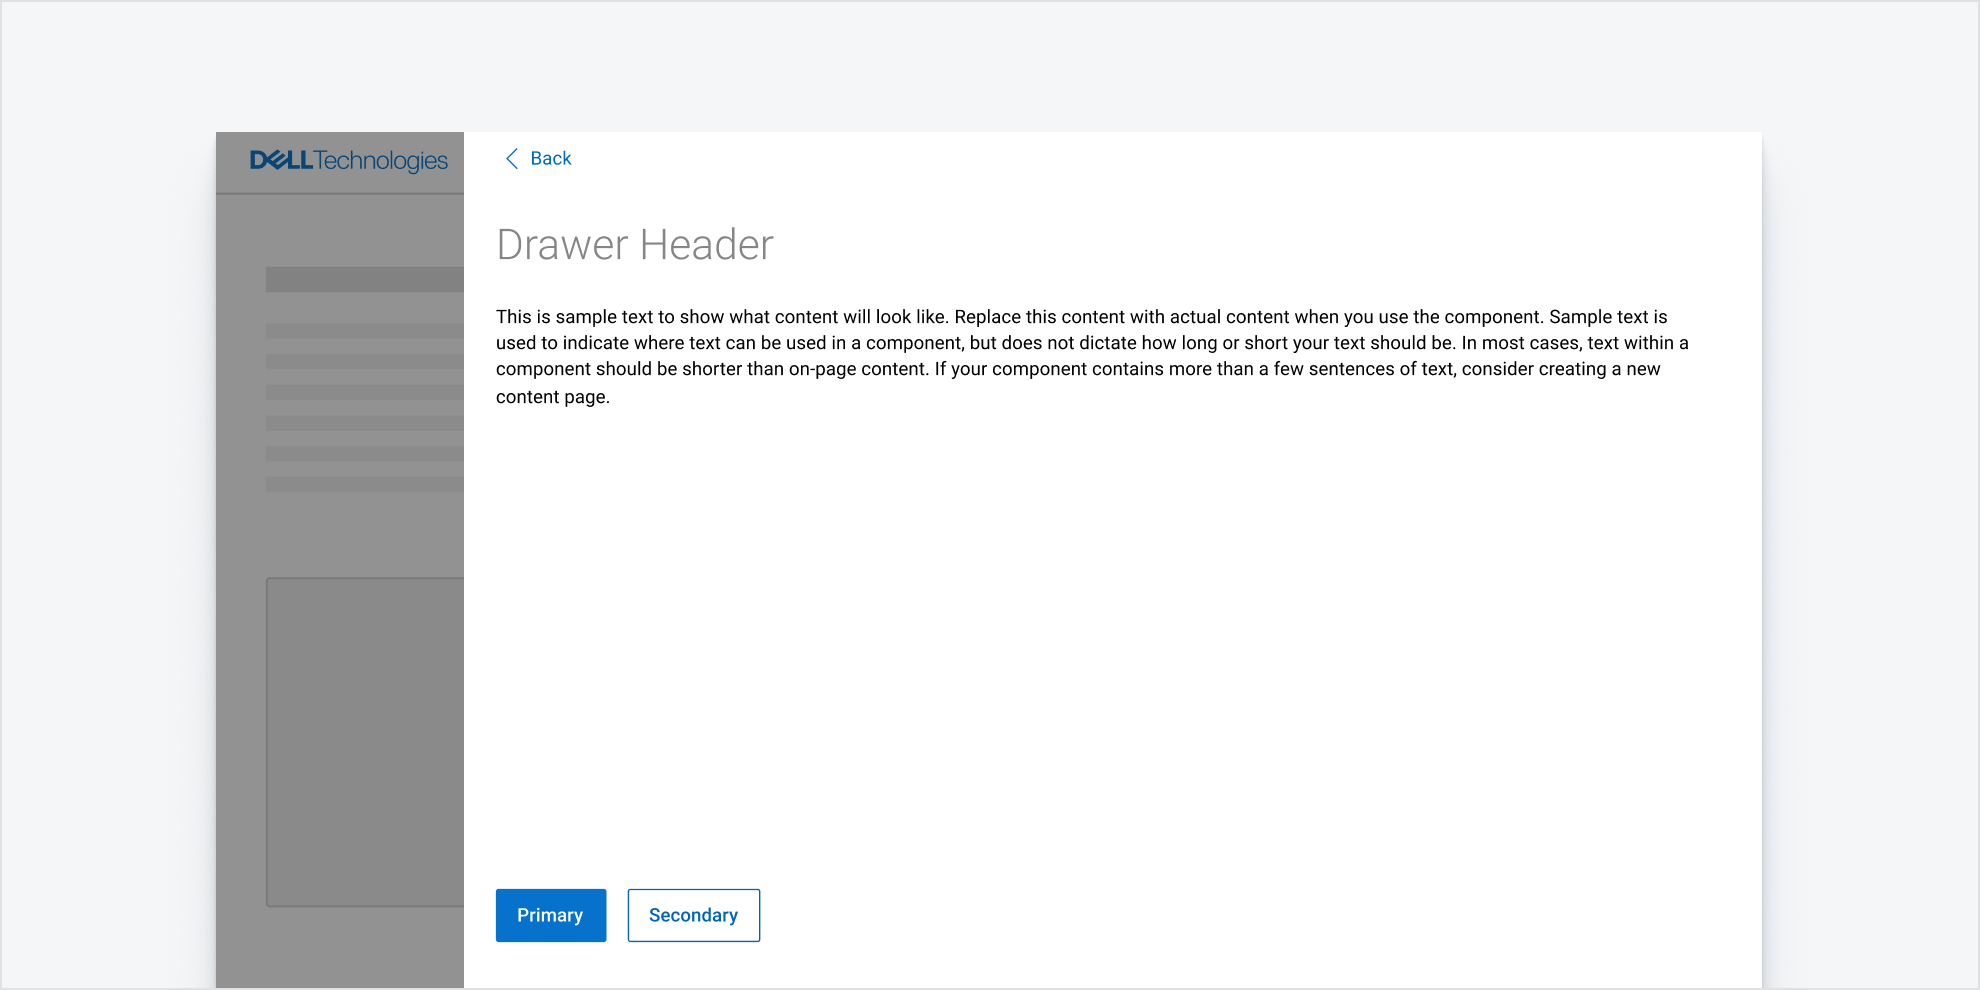This screenshot has width=1980, height=990.
Task: Click the Back chevron arrow icon
Action: pos(512,159)
